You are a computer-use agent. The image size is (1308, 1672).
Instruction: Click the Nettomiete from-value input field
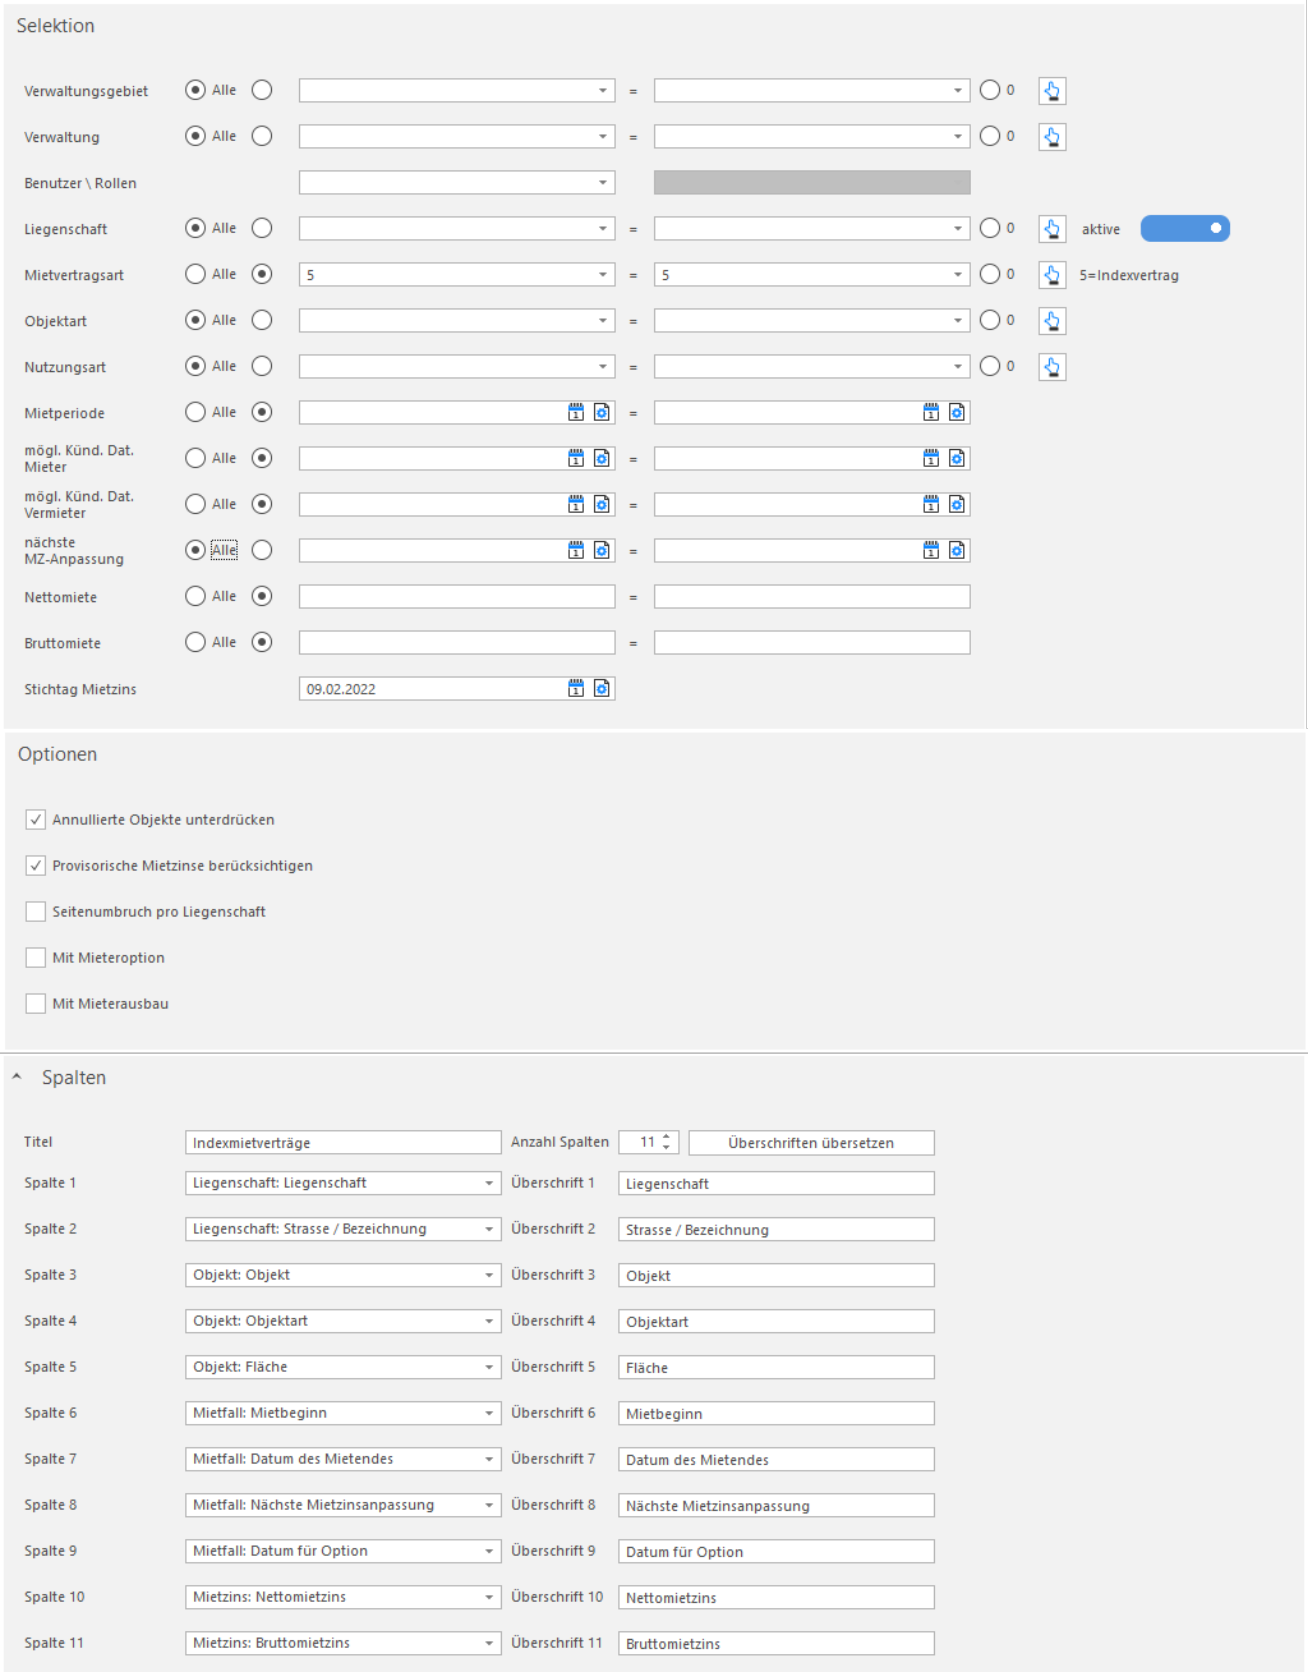click(457, 597)
